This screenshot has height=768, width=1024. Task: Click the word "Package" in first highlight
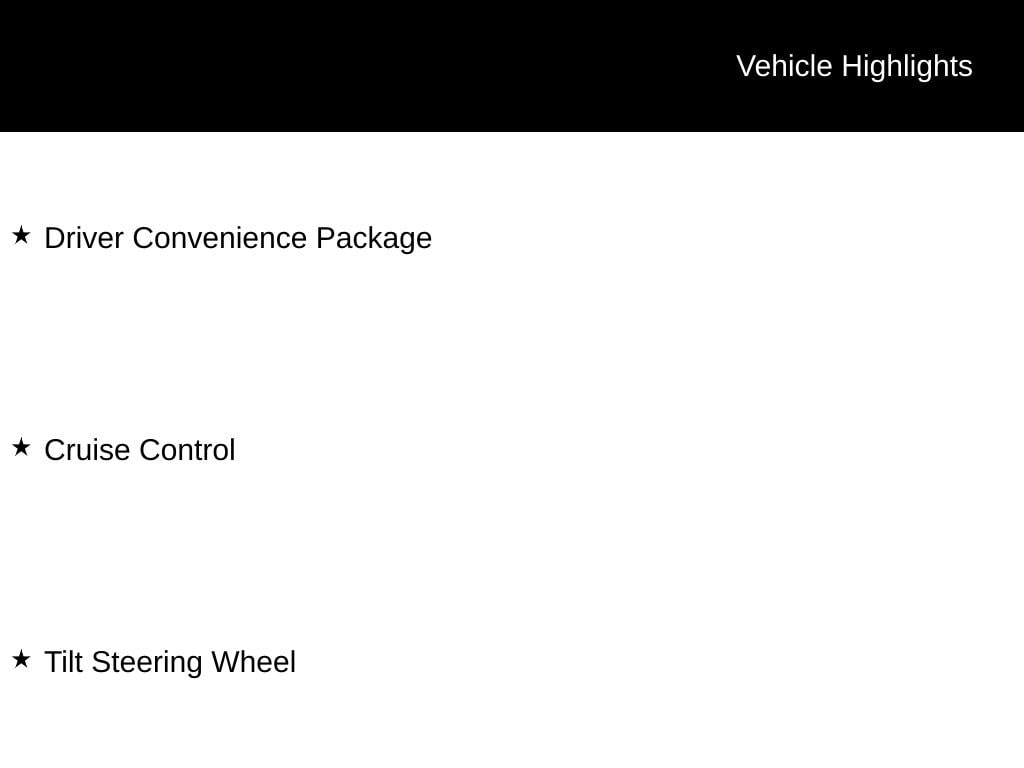point(374,238)
